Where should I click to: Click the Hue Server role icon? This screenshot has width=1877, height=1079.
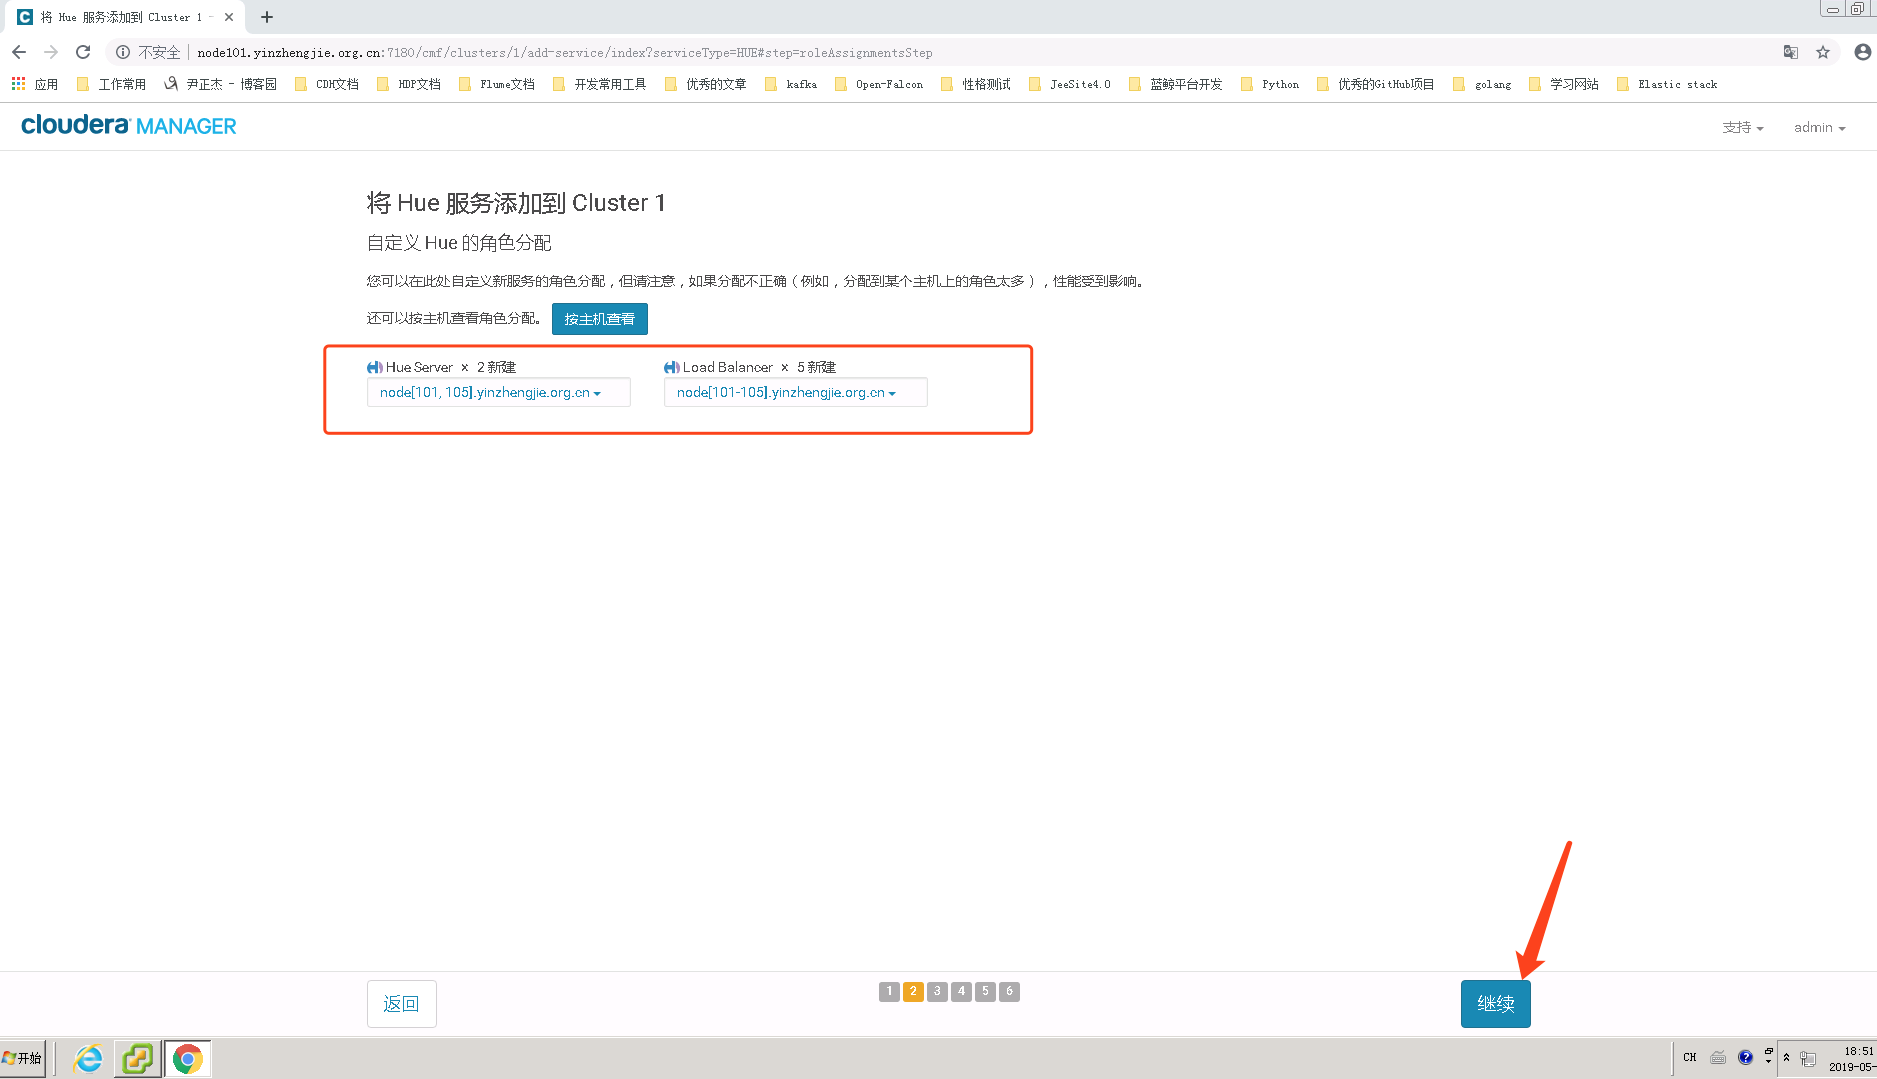pos(374,367)
